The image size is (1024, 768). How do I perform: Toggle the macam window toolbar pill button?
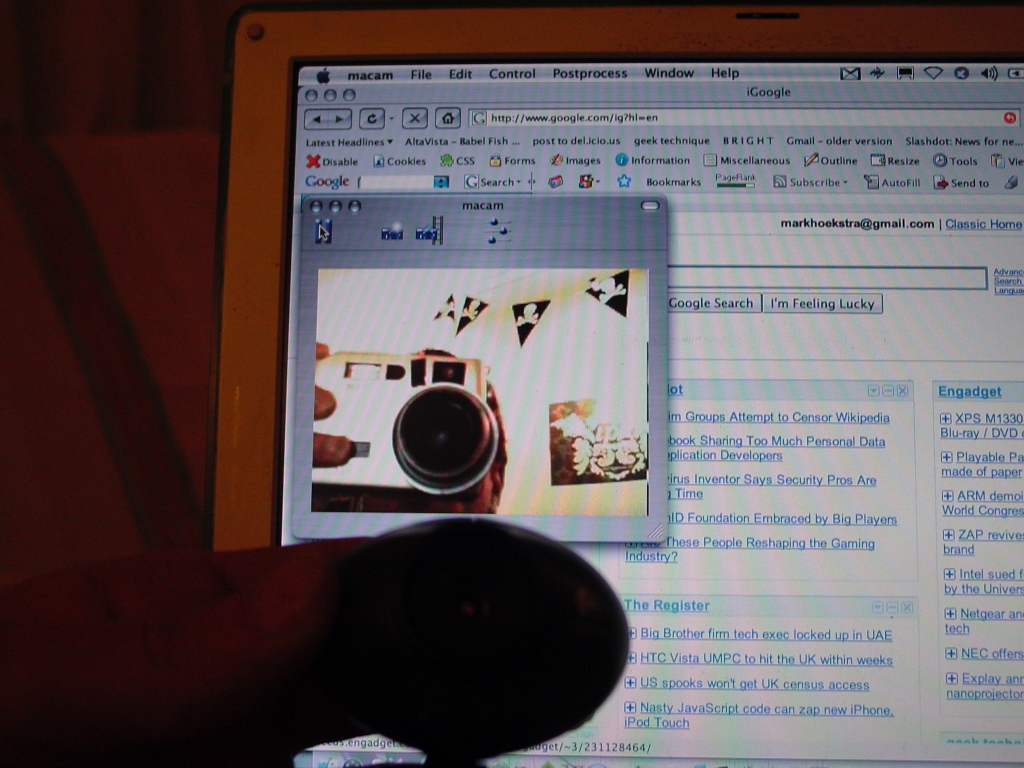[x=650, y=206]
